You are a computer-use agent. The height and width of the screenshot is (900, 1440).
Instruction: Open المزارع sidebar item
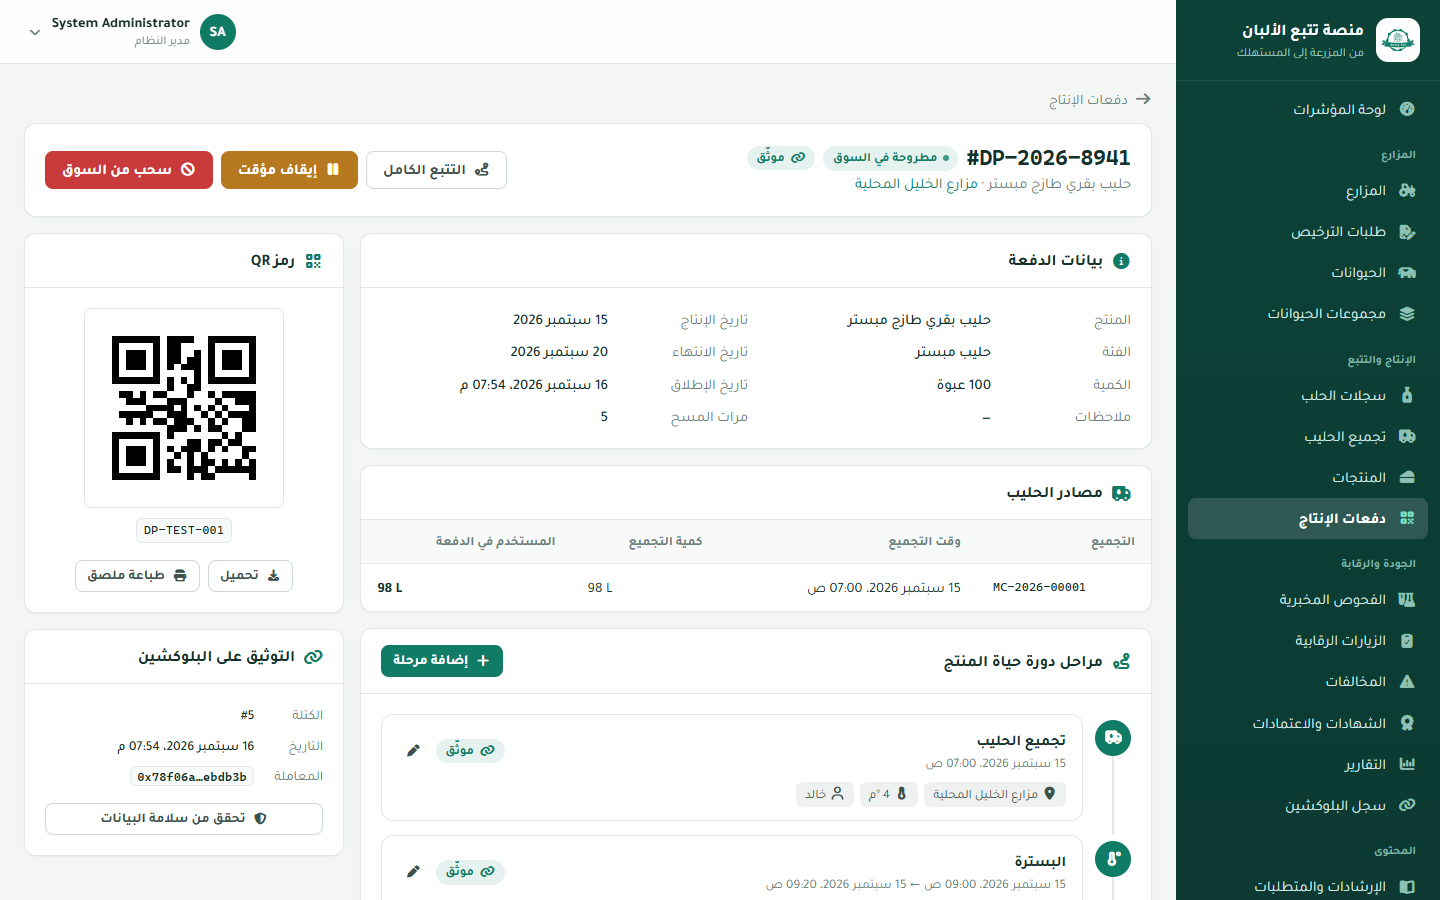[1307, 191]
